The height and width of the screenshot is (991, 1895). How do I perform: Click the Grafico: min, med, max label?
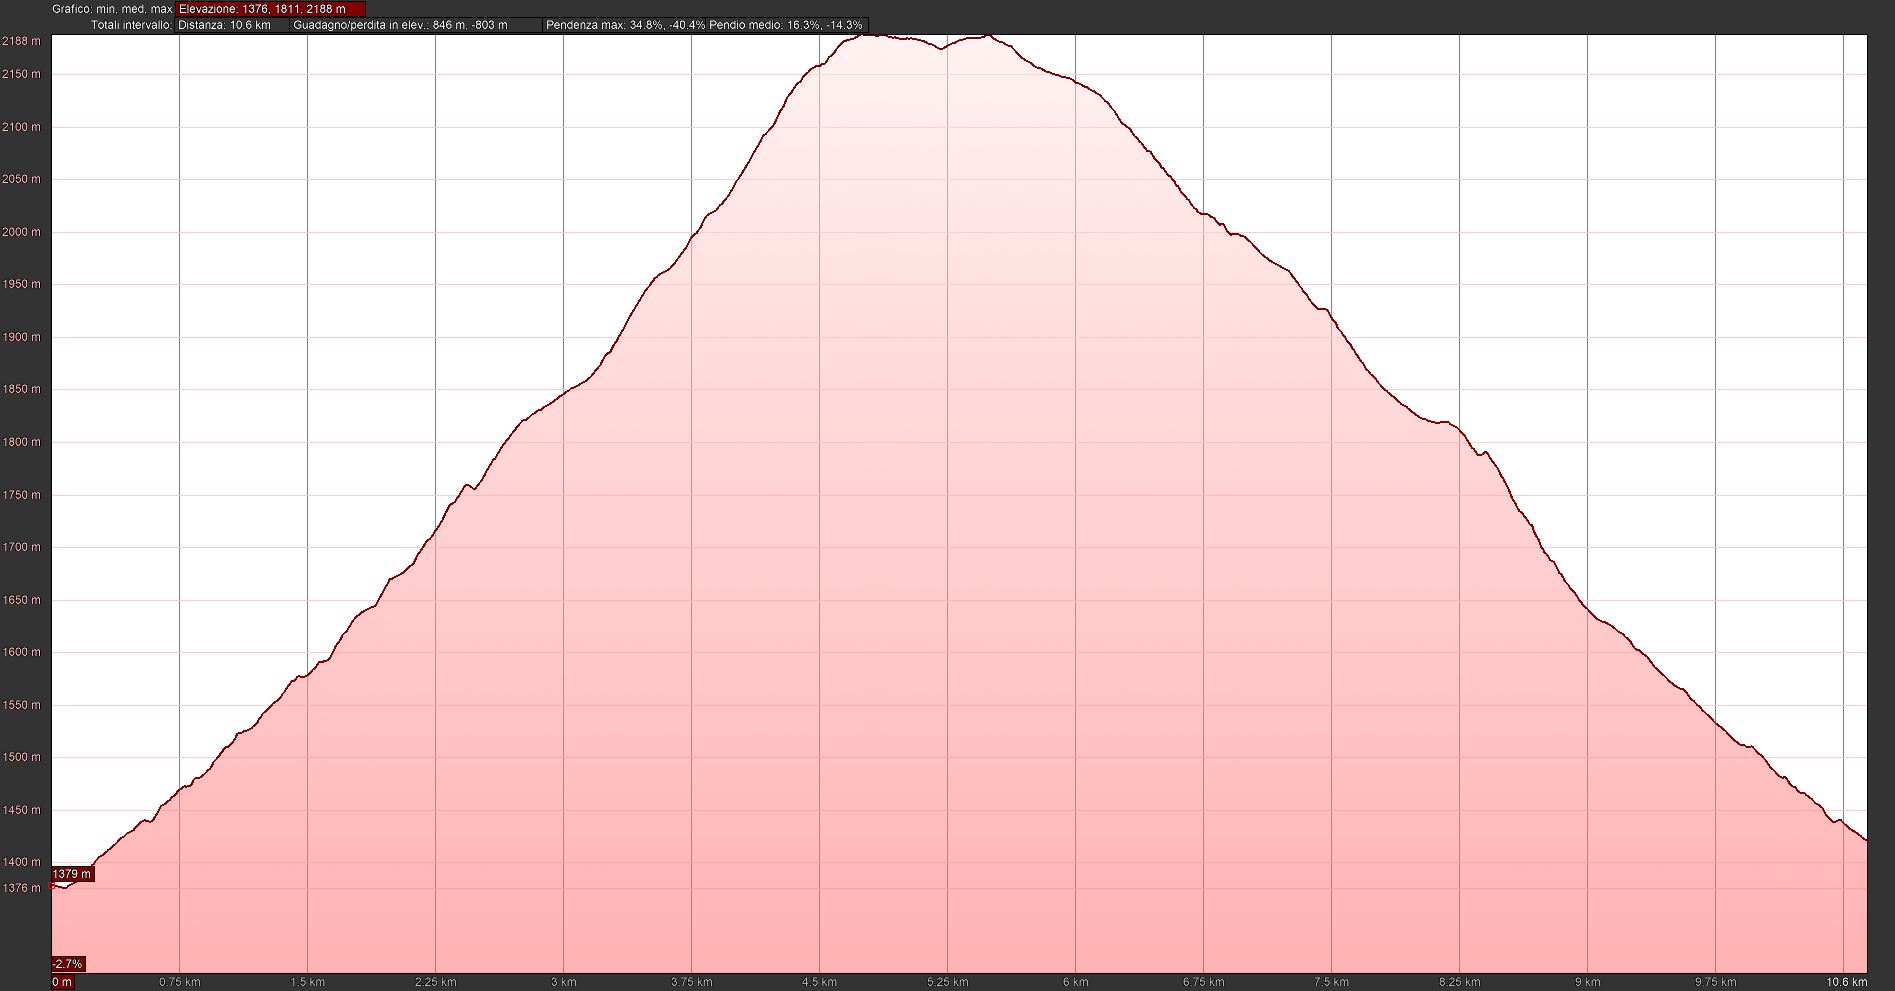[x=112, y=9]
